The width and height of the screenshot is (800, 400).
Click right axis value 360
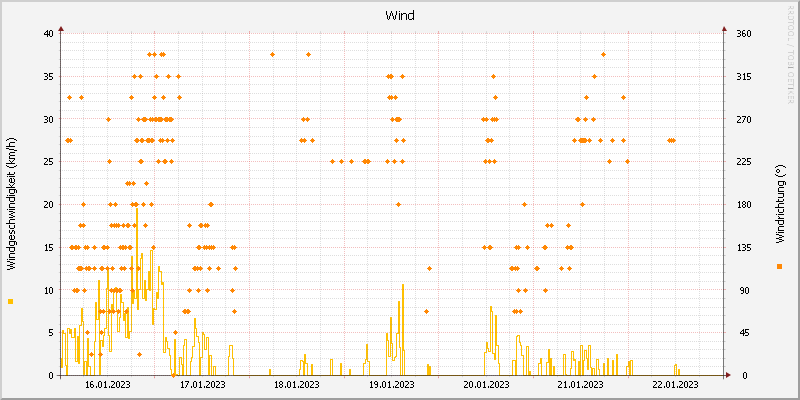[x=744, y=34]
